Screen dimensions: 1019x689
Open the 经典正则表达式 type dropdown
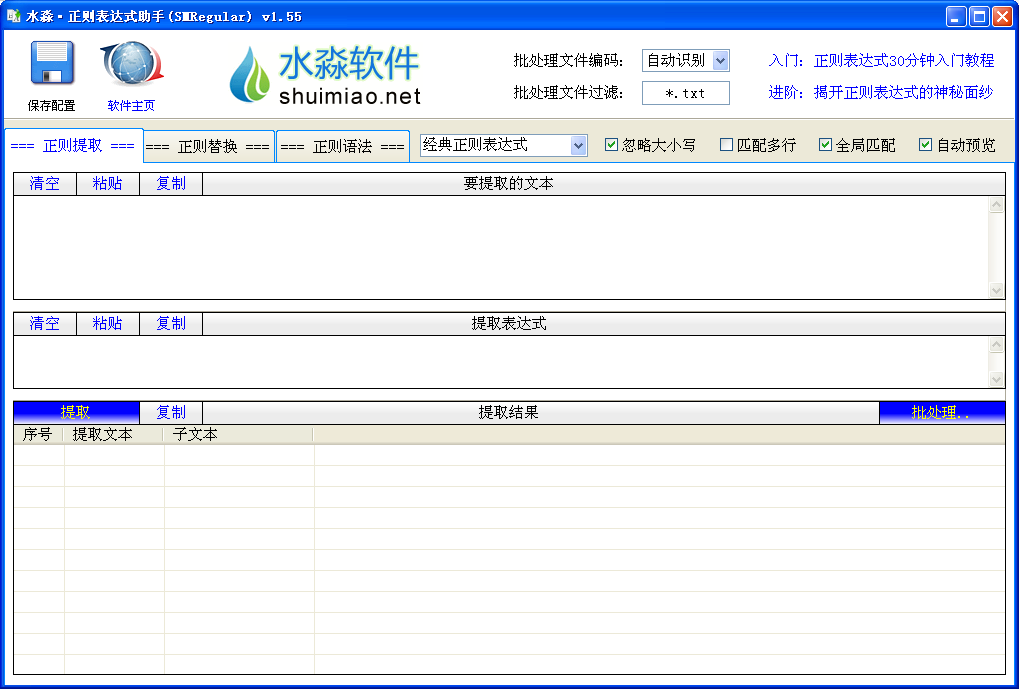tap(578, 145)
